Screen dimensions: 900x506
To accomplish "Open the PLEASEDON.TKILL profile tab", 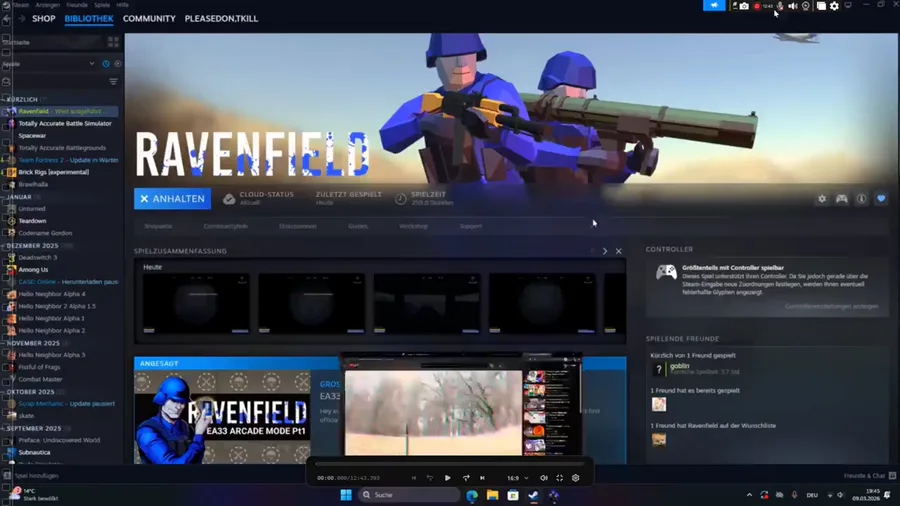I will pos(221,18).
